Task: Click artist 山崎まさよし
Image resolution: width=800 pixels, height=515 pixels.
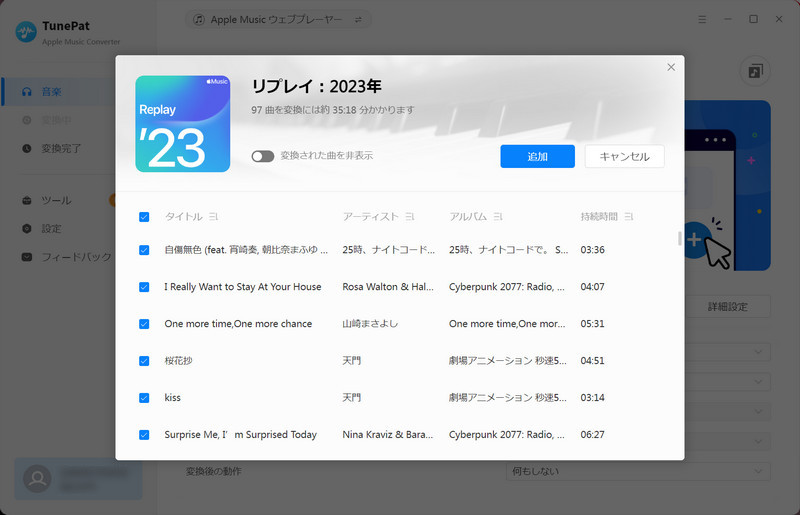Action: pyautogui.click(x=370, y=324)
